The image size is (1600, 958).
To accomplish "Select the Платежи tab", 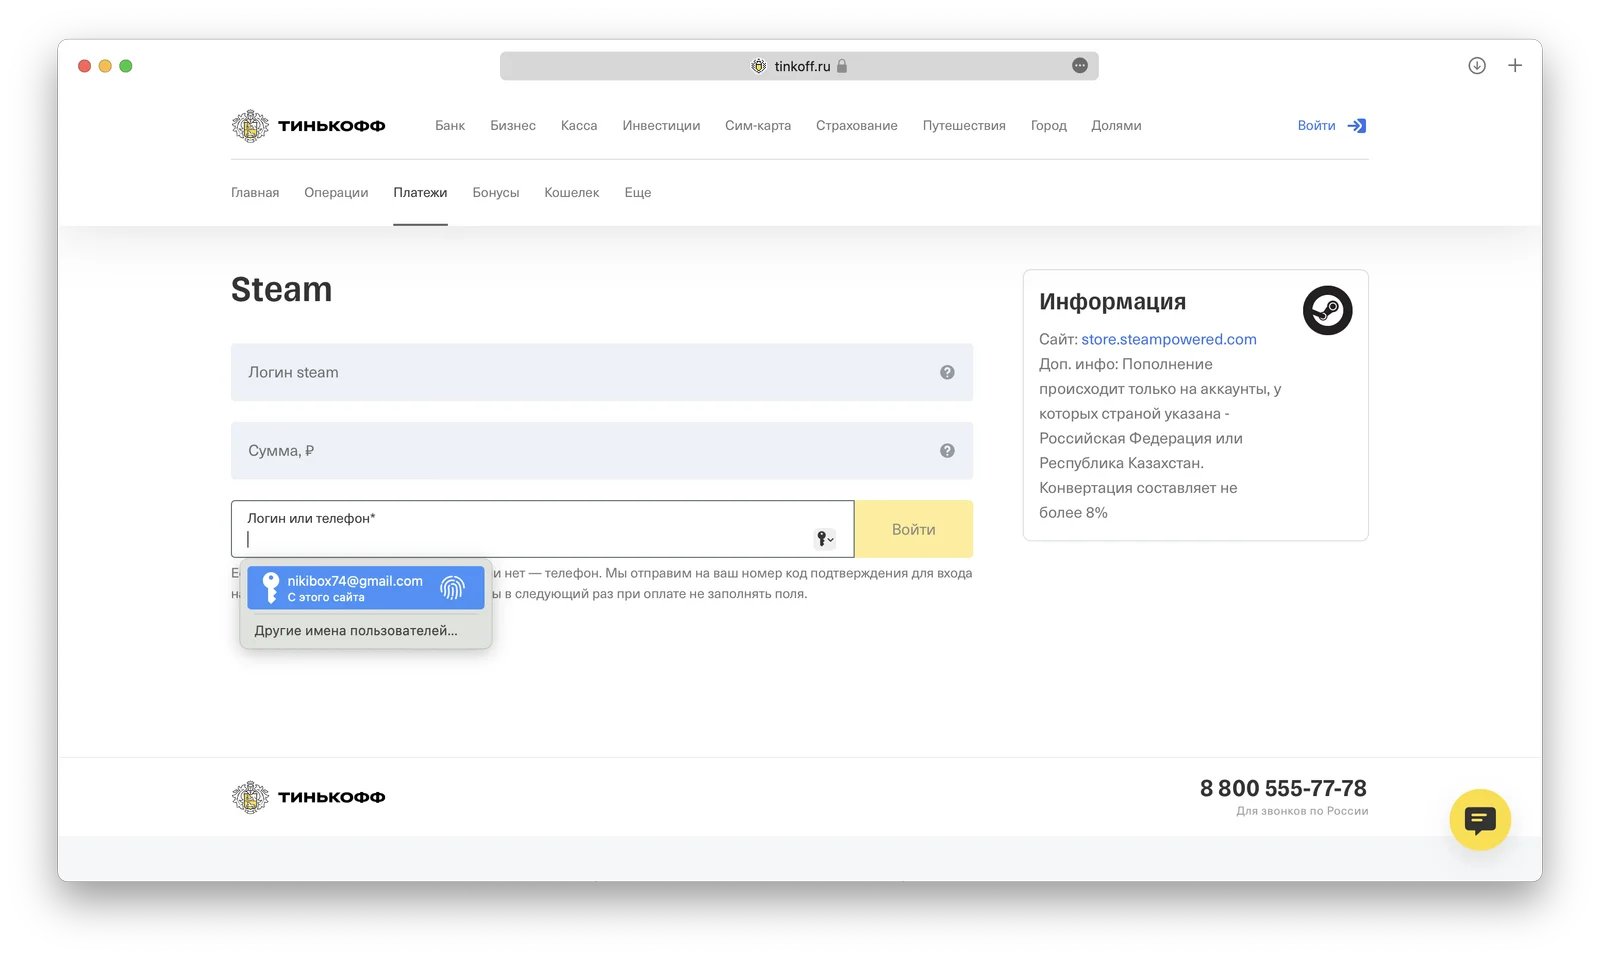I will tap(420, 193).
